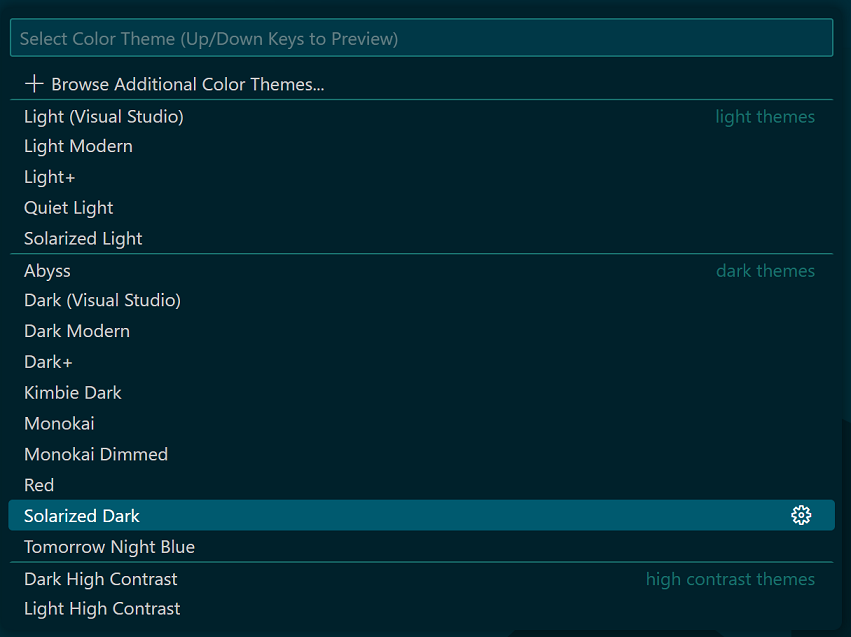Click the settings gear on Solarized Dark row
This screenshot has height=637, width=851.
click(x=801, y=515)
